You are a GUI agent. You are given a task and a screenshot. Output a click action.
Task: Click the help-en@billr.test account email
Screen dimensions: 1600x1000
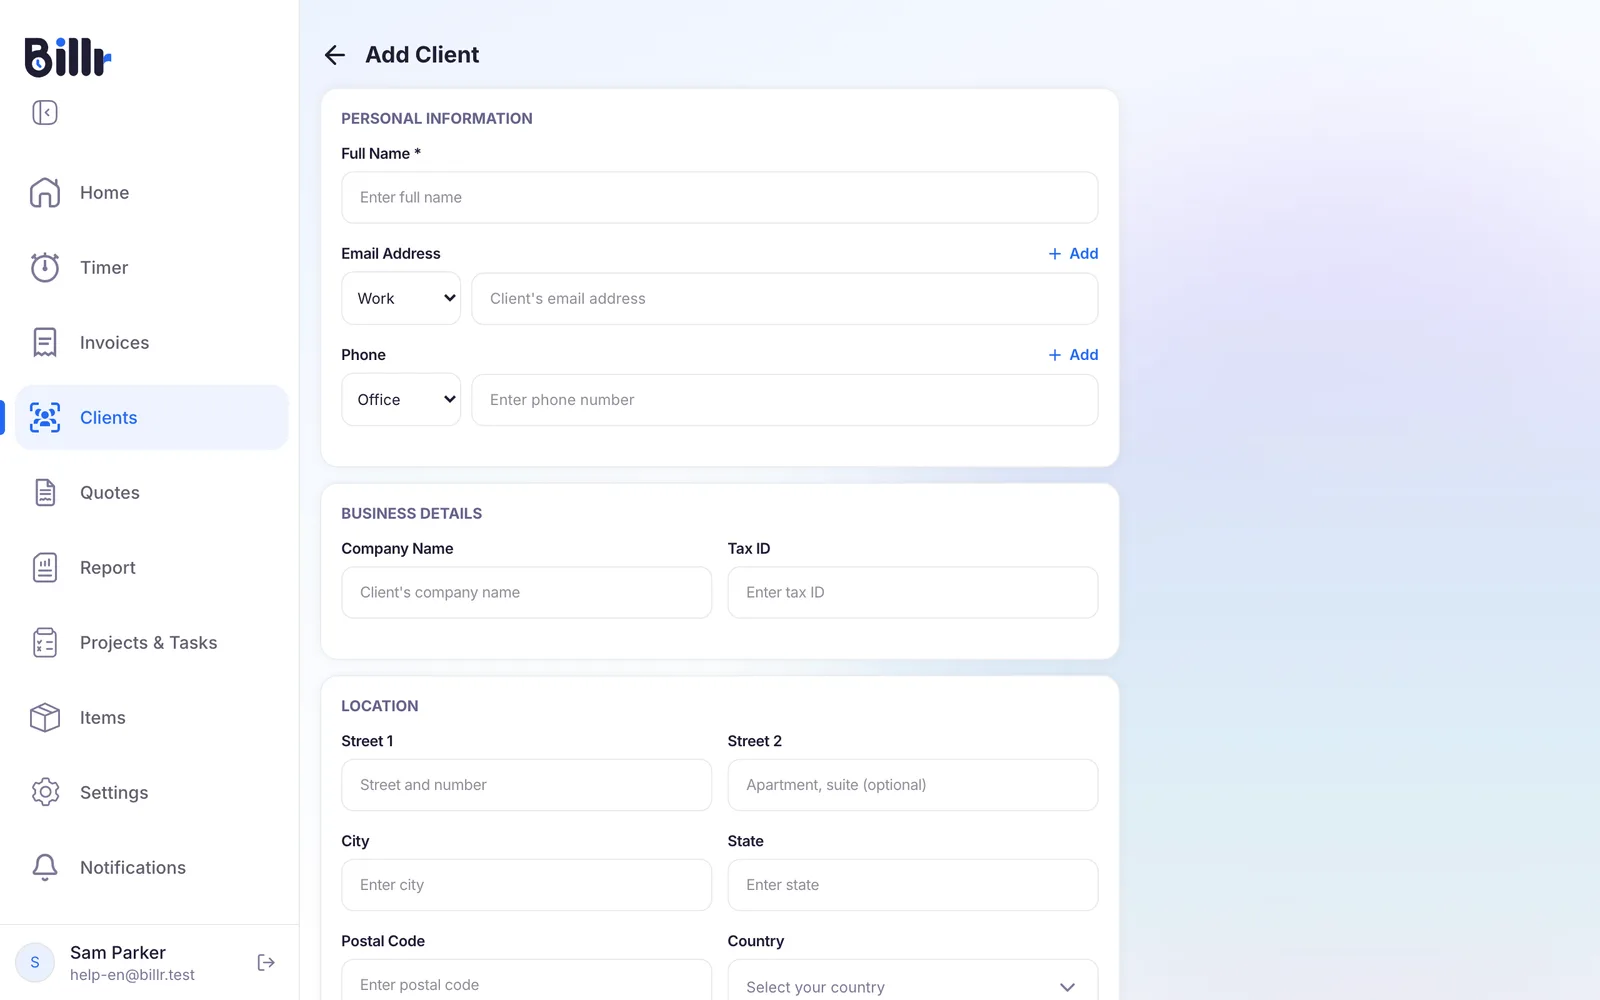[132, 975]
